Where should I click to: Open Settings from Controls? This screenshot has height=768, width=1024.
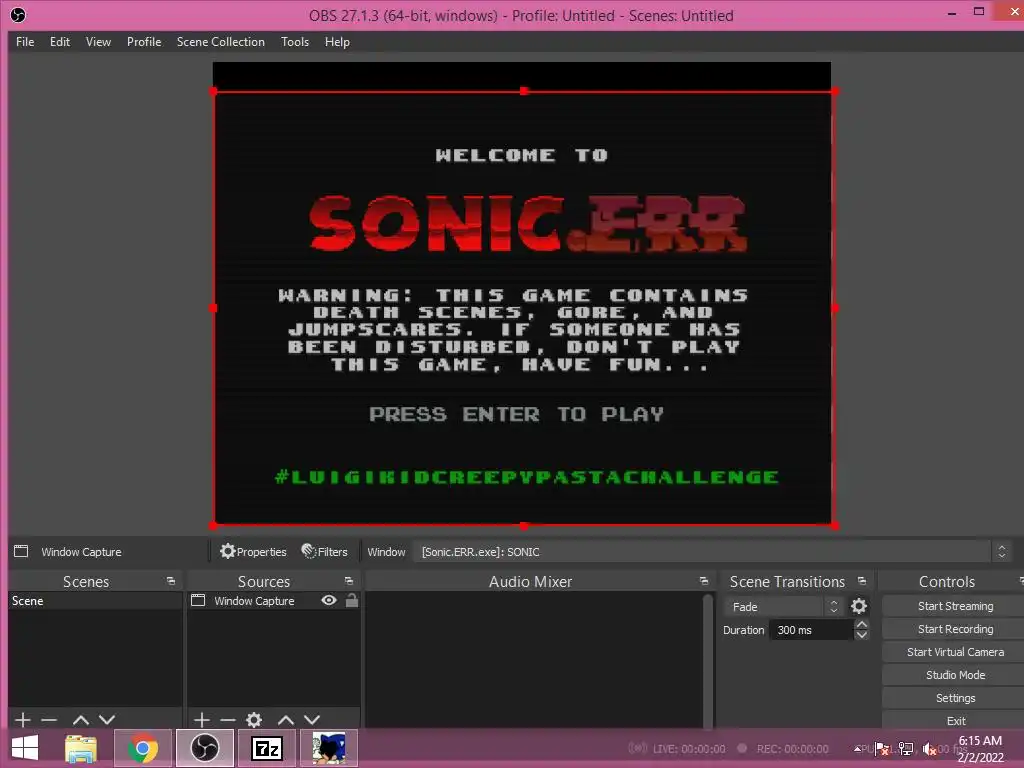point(955,698)
